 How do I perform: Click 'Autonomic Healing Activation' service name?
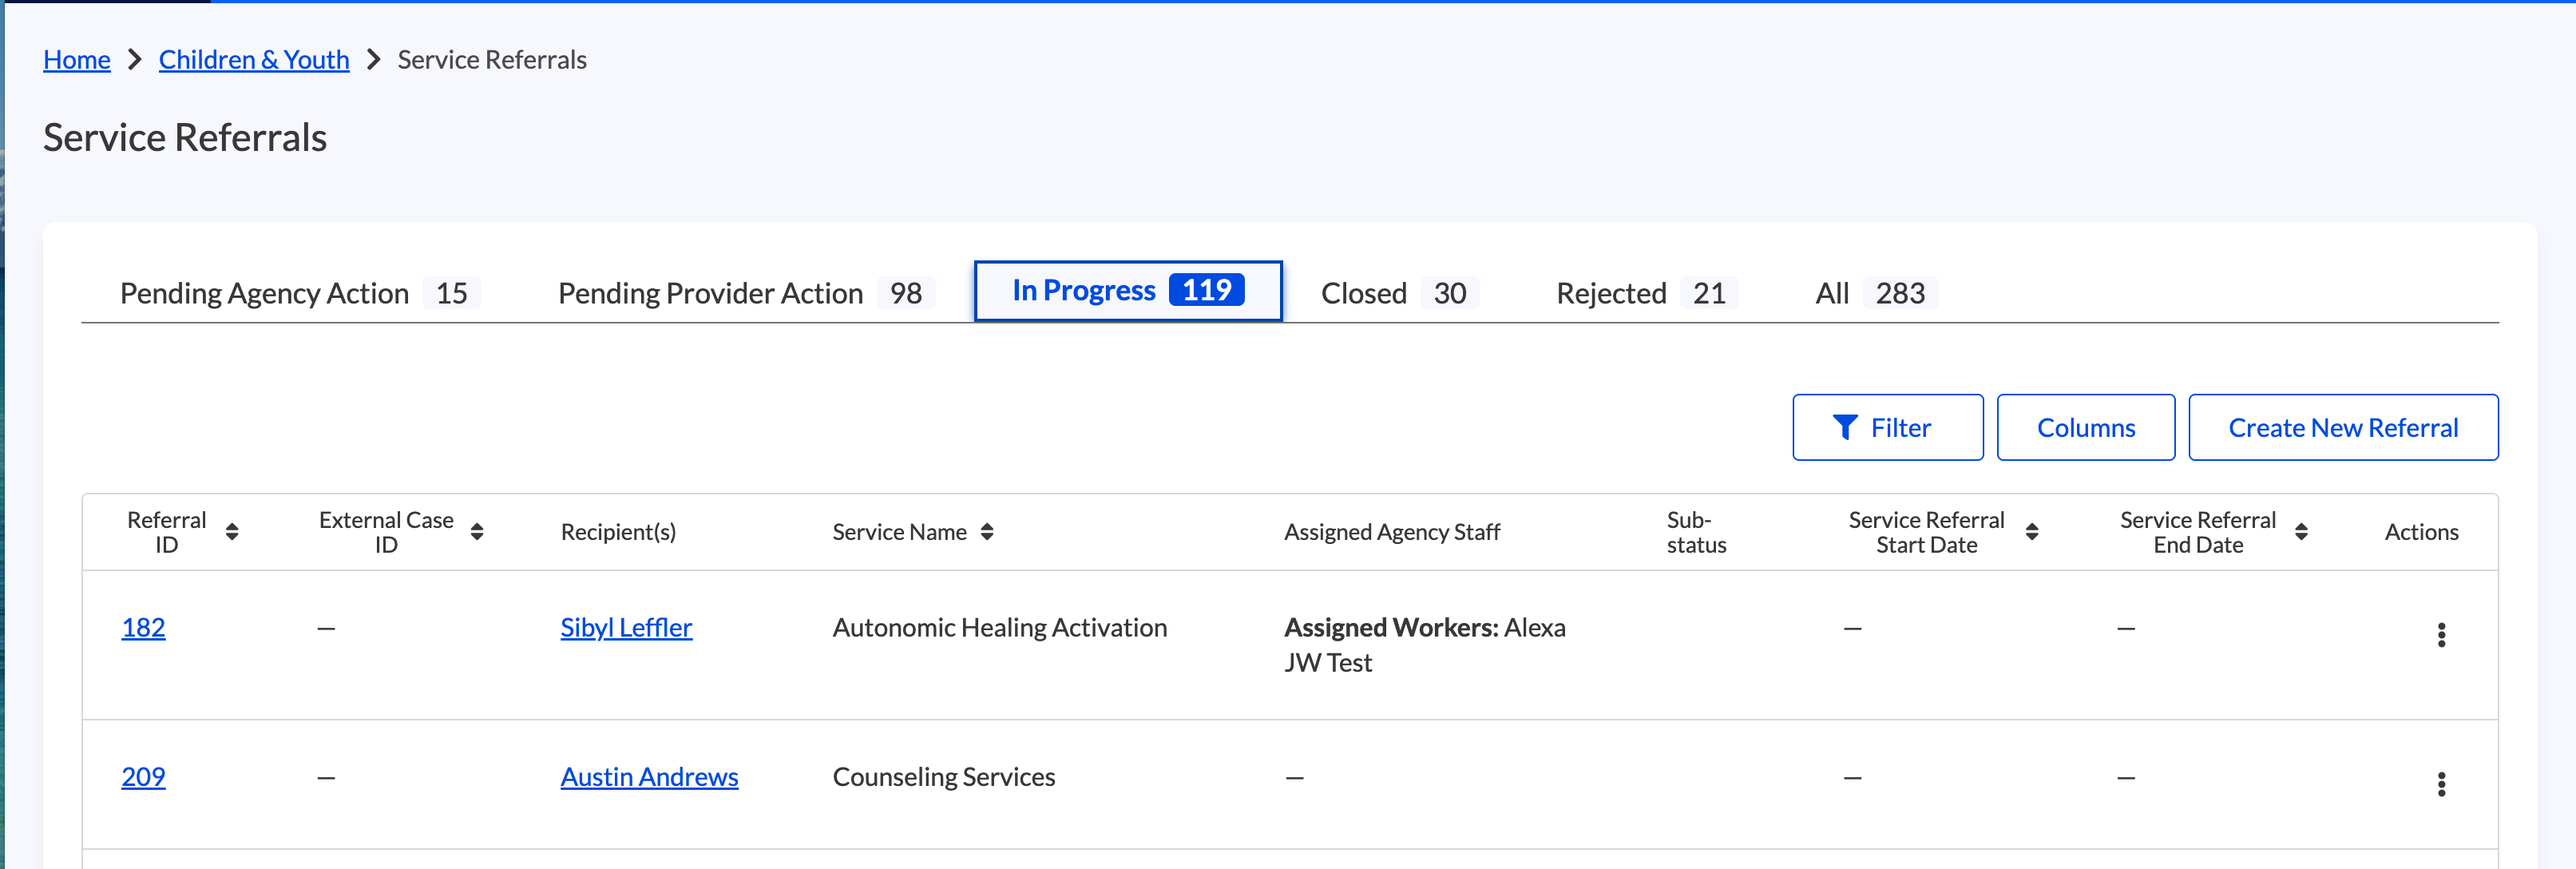1000,628
